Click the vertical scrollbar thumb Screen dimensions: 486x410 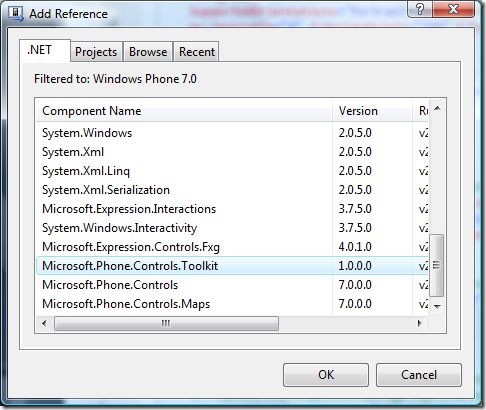(x=436, y=265)
